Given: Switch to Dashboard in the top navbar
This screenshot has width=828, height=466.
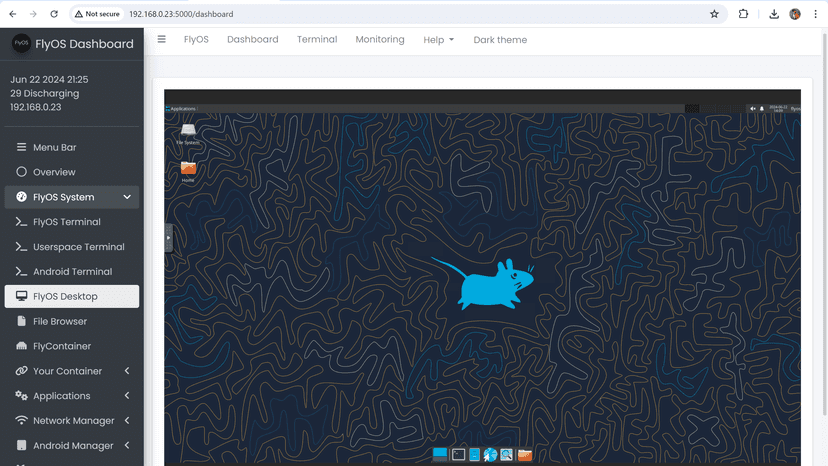Looking at the screenshot, I should [x=252, y=40].
